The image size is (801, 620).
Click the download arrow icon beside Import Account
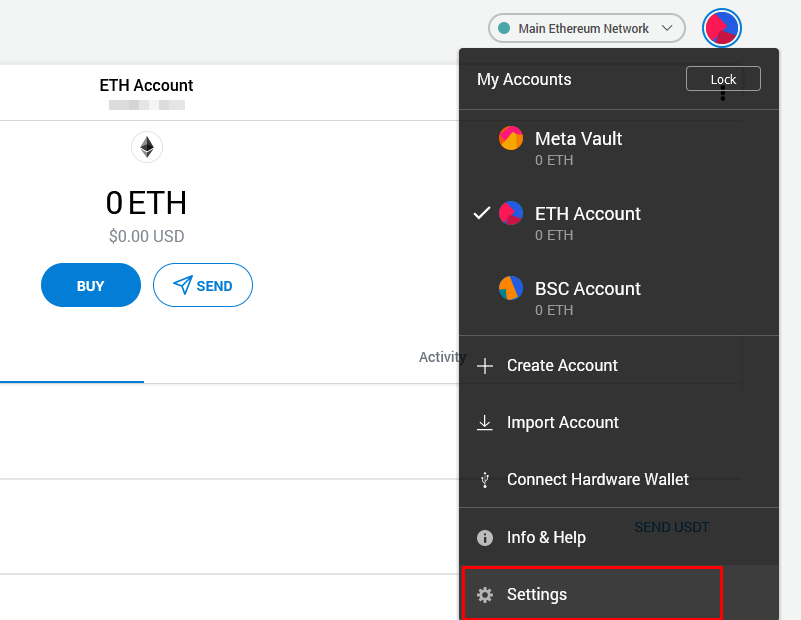[x=485, y=422]
